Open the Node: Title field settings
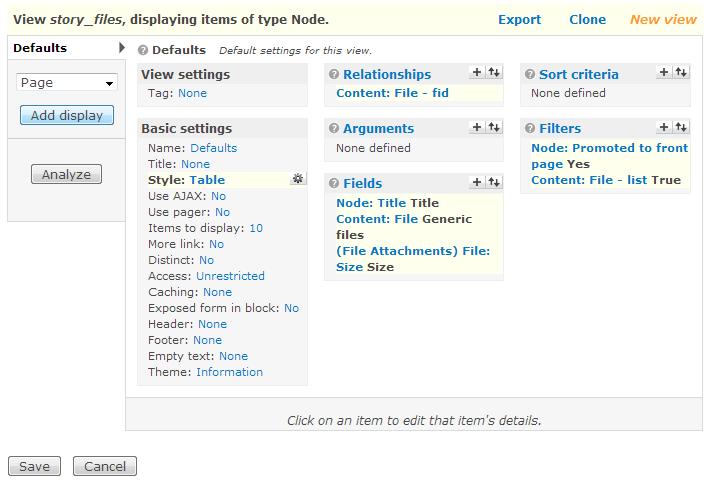 [x=371, y=203]
